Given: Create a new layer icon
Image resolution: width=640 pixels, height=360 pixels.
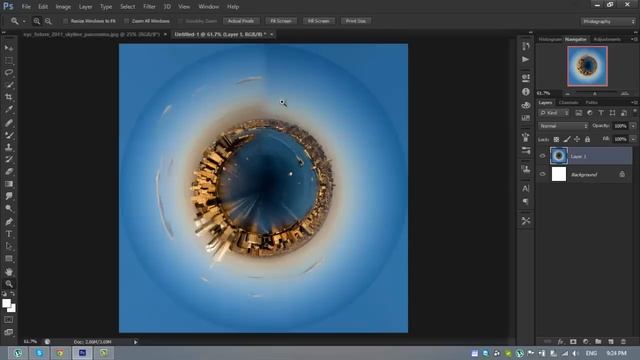Looking at the screenshot, I should click(x=611, y=342).
